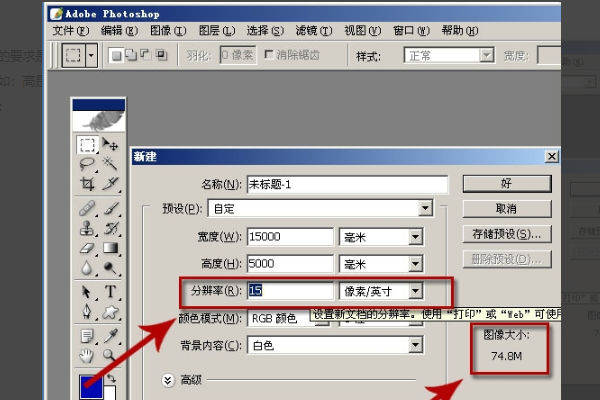The height and width of the screenshot is (400, 600).
Task: Select the Hand tool
Action: [x=87, y=356]
